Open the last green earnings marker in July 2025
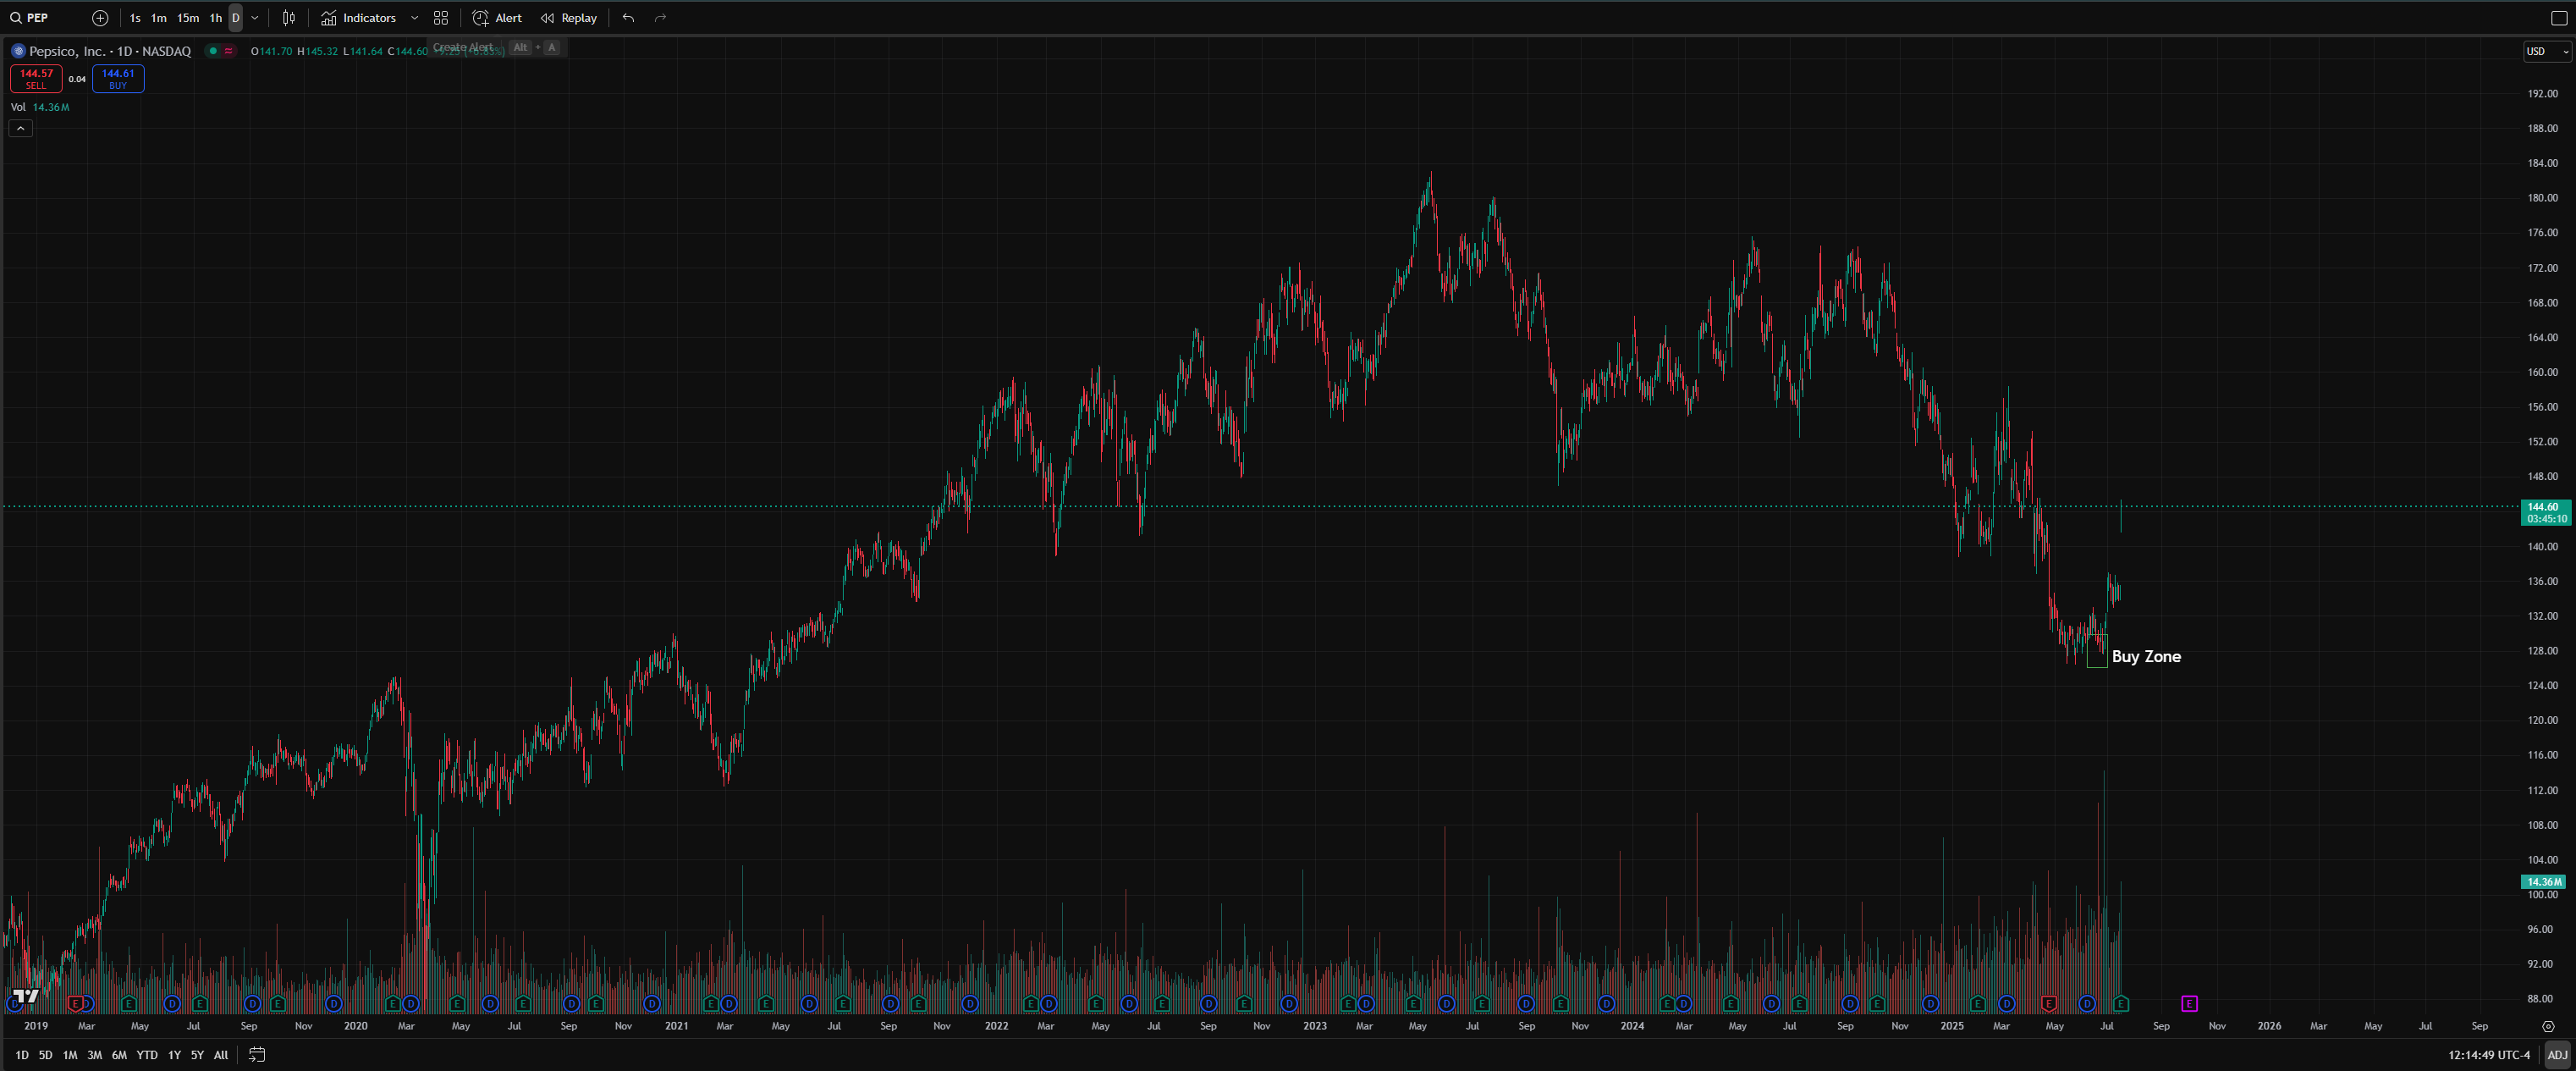 tap(2121, 1003)
